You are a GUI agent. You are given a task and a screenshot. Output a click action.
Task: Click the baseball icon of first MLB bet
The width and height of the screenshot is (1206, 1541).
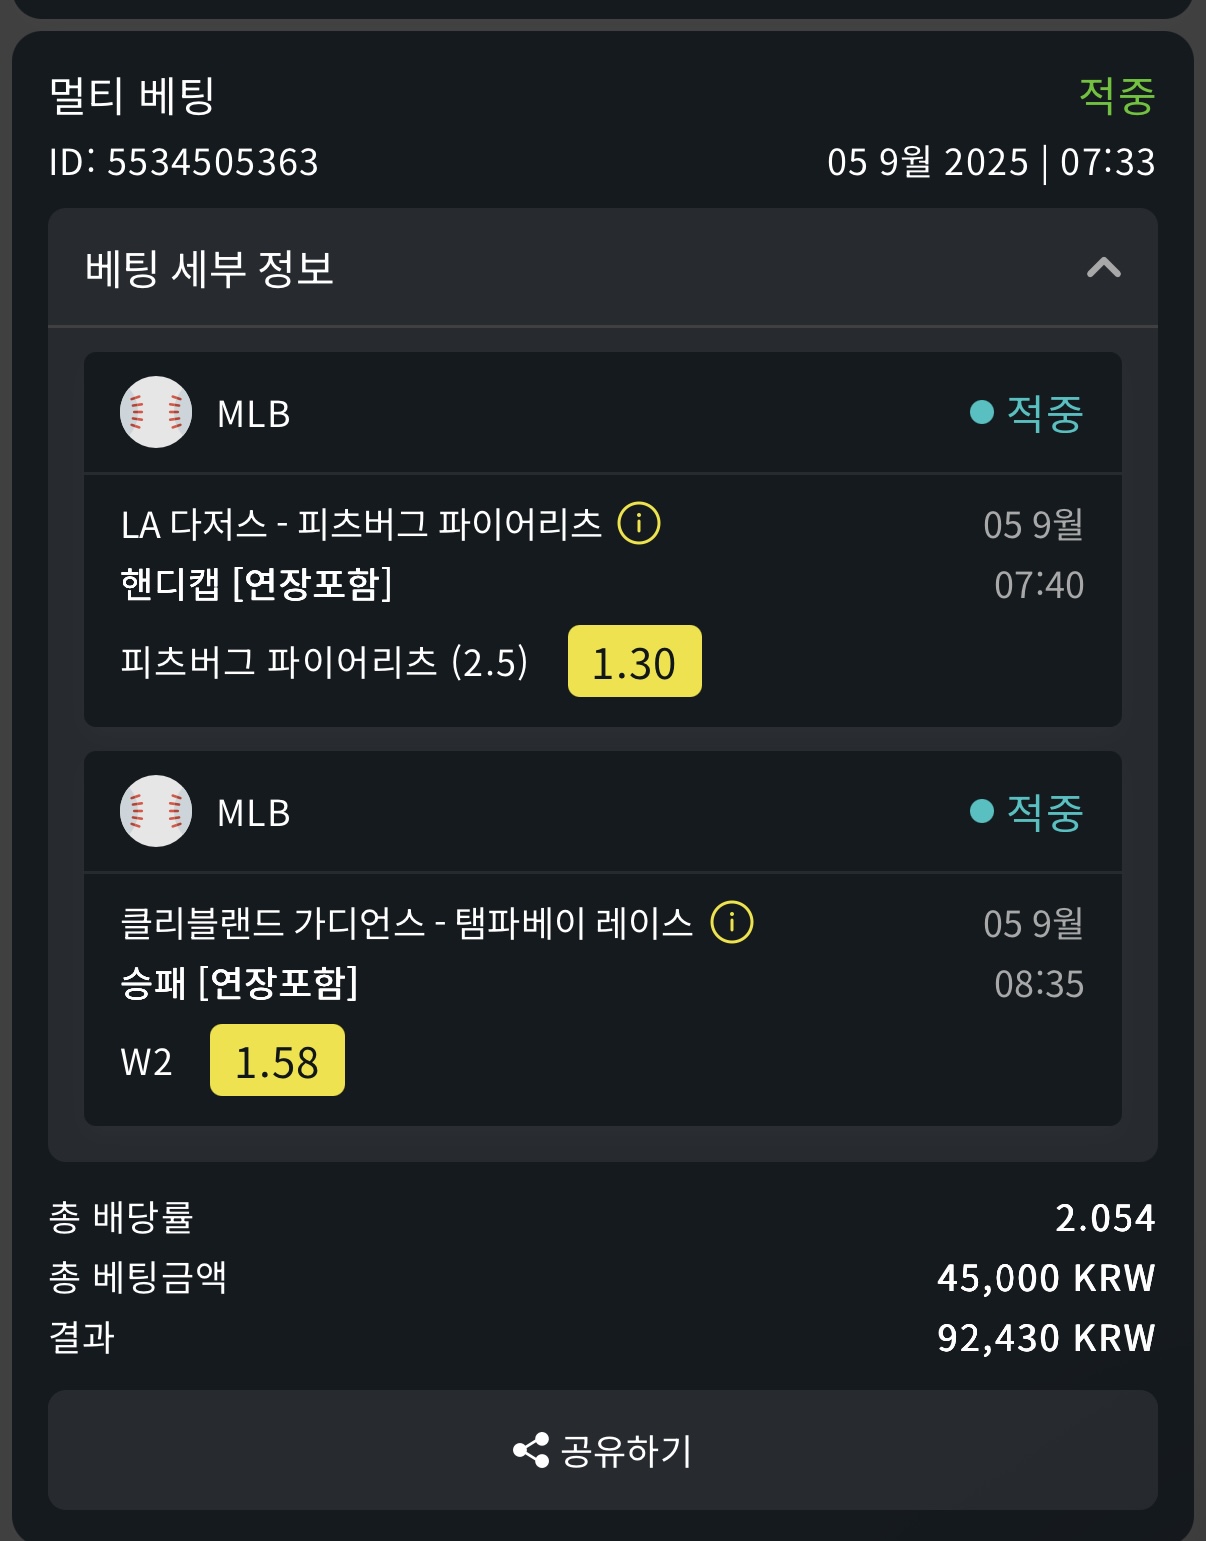pyautogui.click(x=156, y=412)
